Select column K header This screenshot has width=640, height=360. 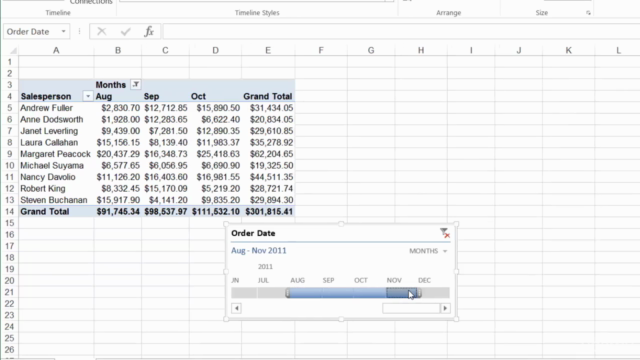(x=569, y=51)
